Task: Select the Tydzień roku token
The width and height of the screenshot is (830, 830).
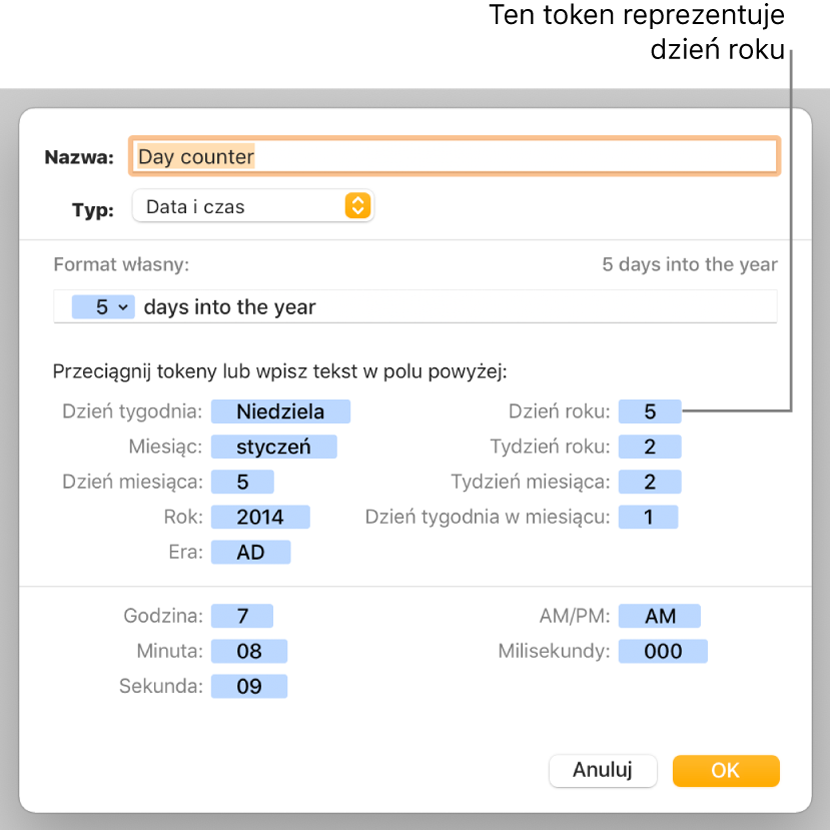Action: pos(650,447)
